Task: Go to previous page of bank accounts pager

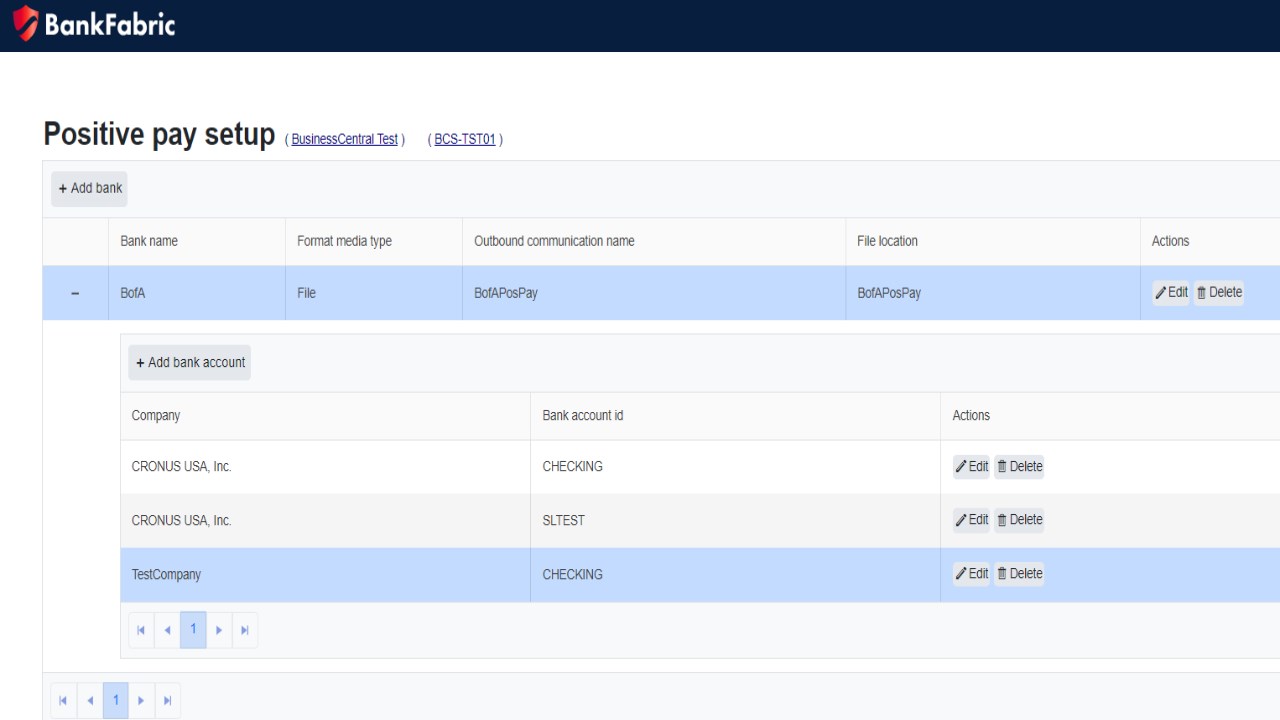Action: tap(167, 630)
